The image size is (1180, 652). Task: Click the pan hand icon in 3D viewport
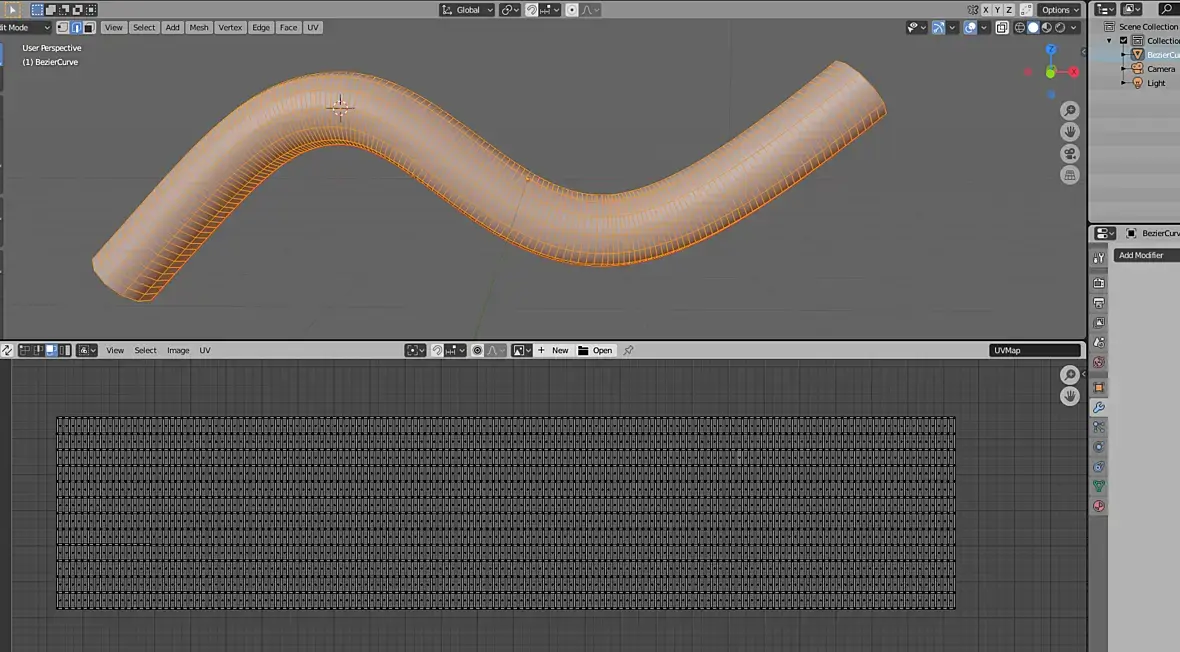(1069, 132)
